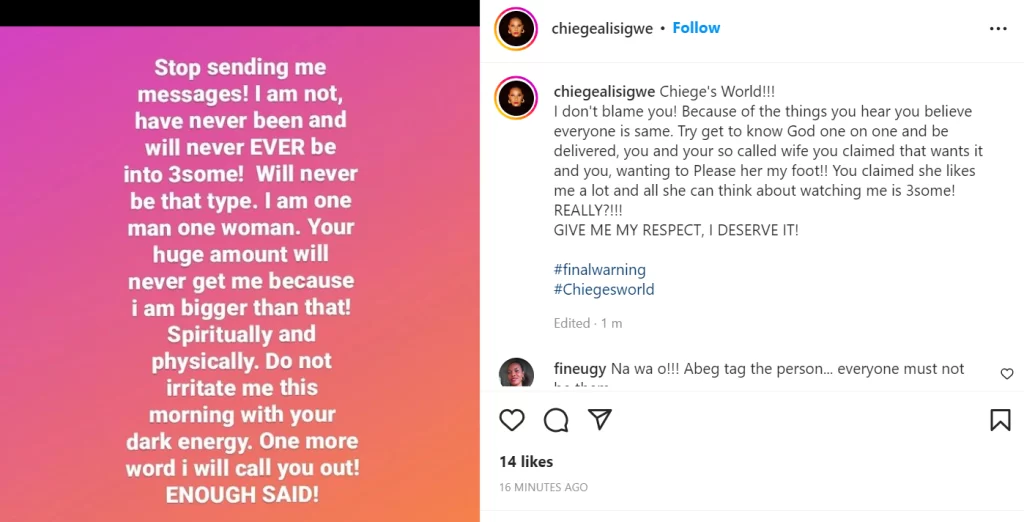Image resolution: width=1024 pixels, height=522 pixels.
Task: Follow chiegealisigwe account
Action: click(x=696, y=28)
